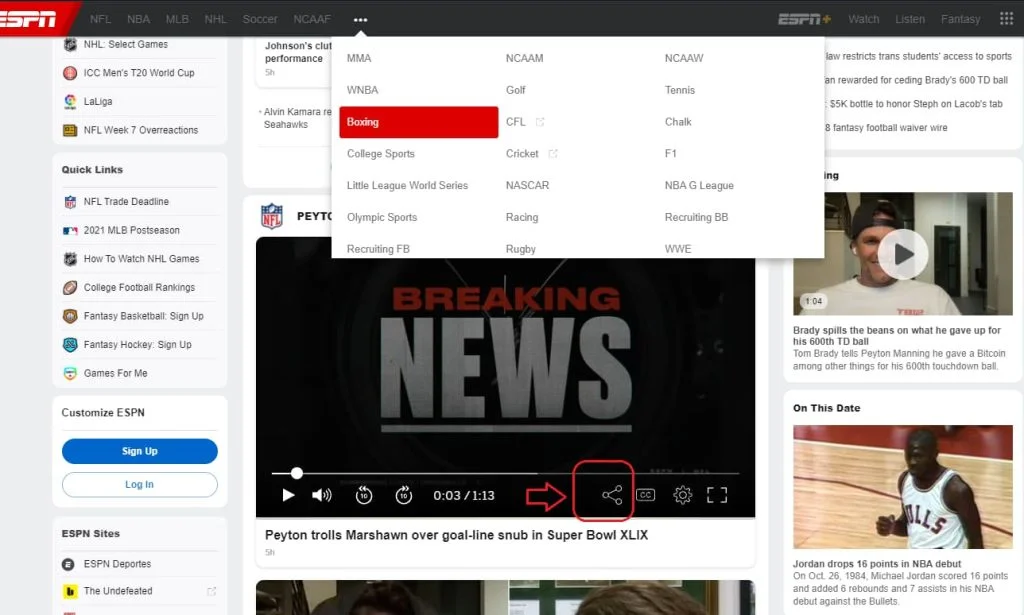Open ESPN Deportes site link
Screen dimensions: 1024x615
pos(117,564)
